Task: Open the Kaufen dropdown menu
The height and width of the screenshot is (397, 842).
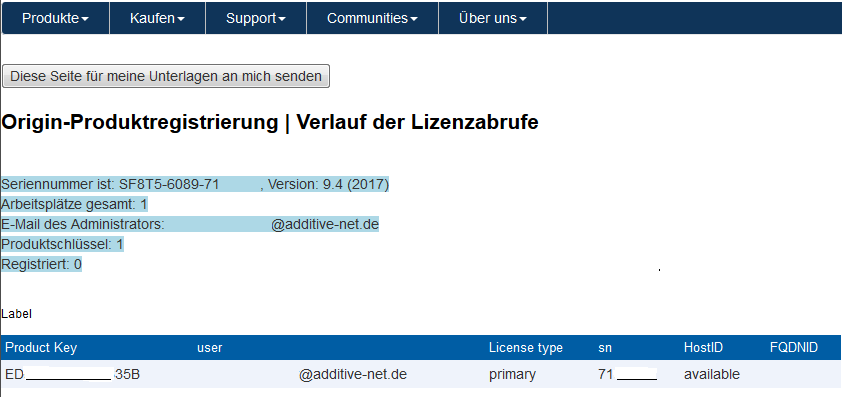Action: coord(157,18)
